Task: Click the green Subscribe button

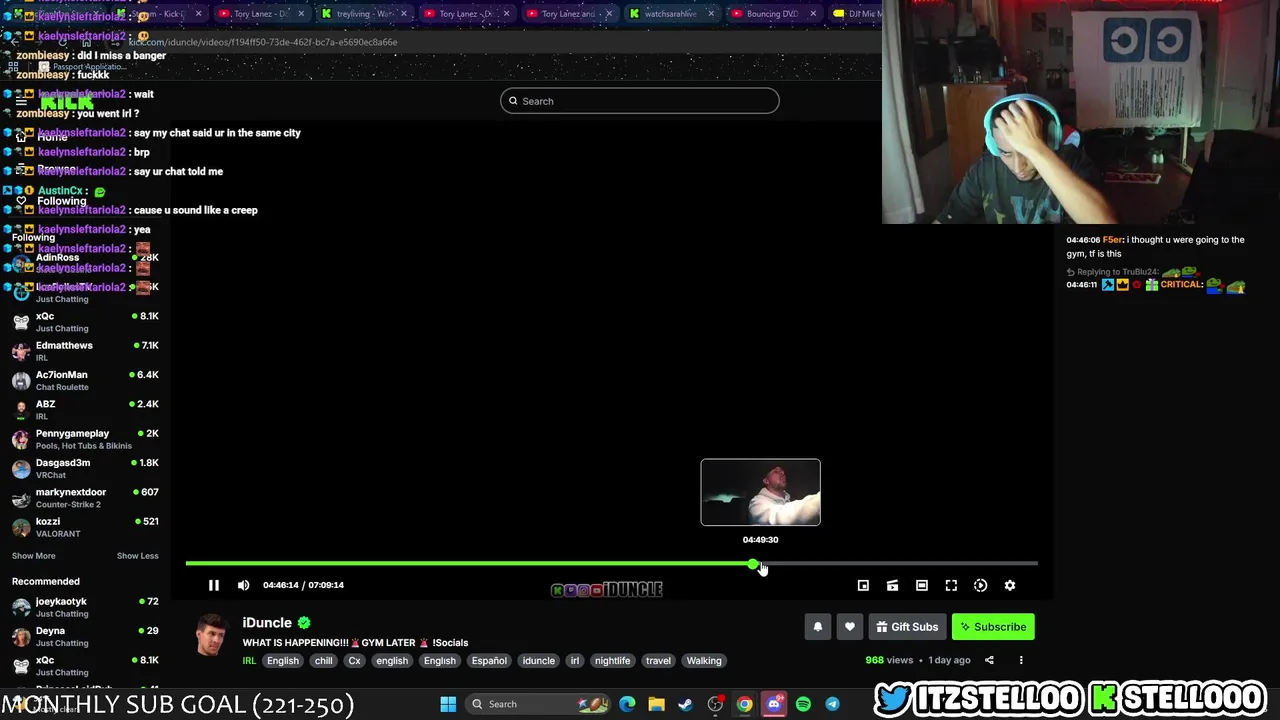Action: tap(993, 627)
